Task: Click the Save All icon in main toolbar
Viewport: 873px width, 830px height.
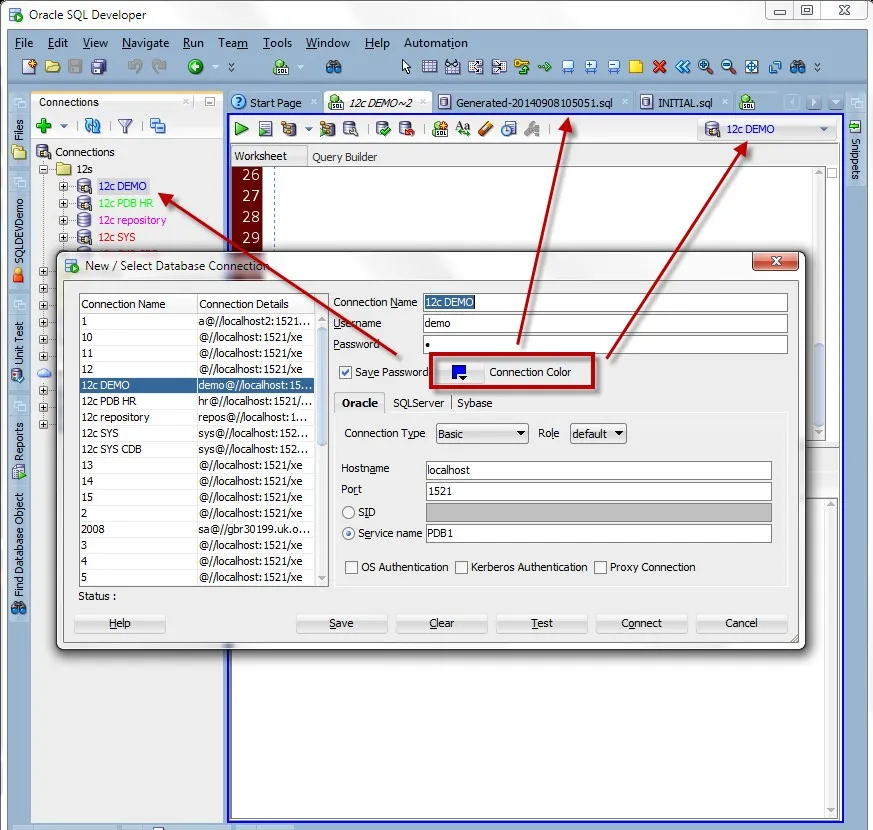Action: click(99, 67)
